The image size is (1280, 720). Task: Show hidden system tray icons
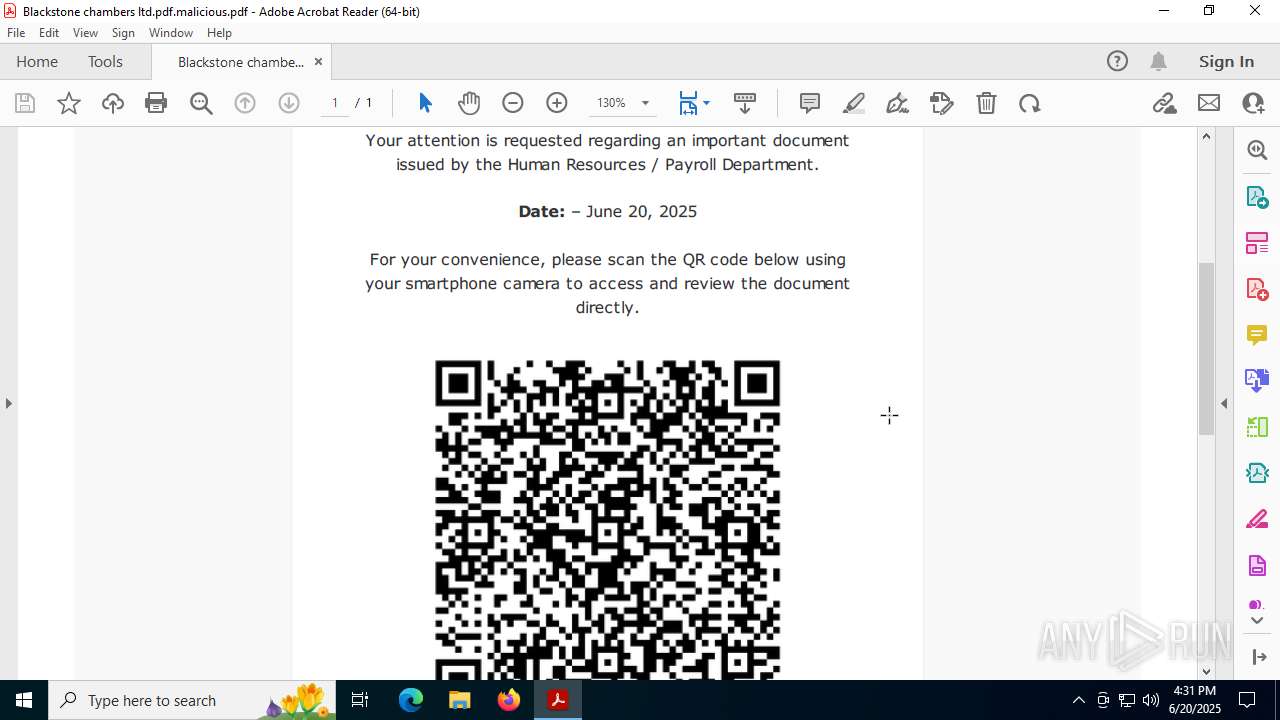point(1078,700)
